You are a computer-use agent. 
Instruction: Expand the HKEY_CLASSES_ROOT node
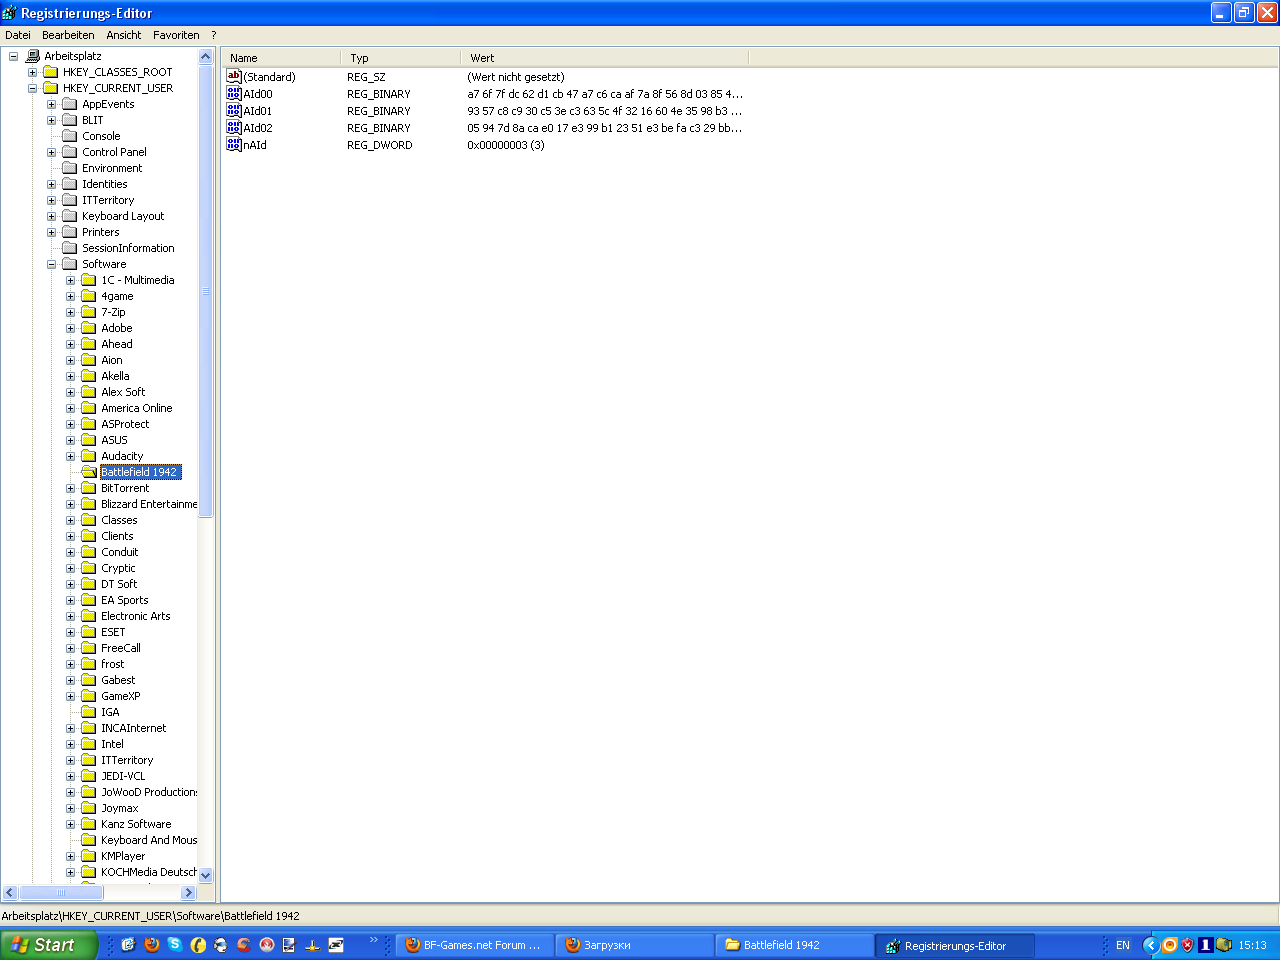click(32, 72)
